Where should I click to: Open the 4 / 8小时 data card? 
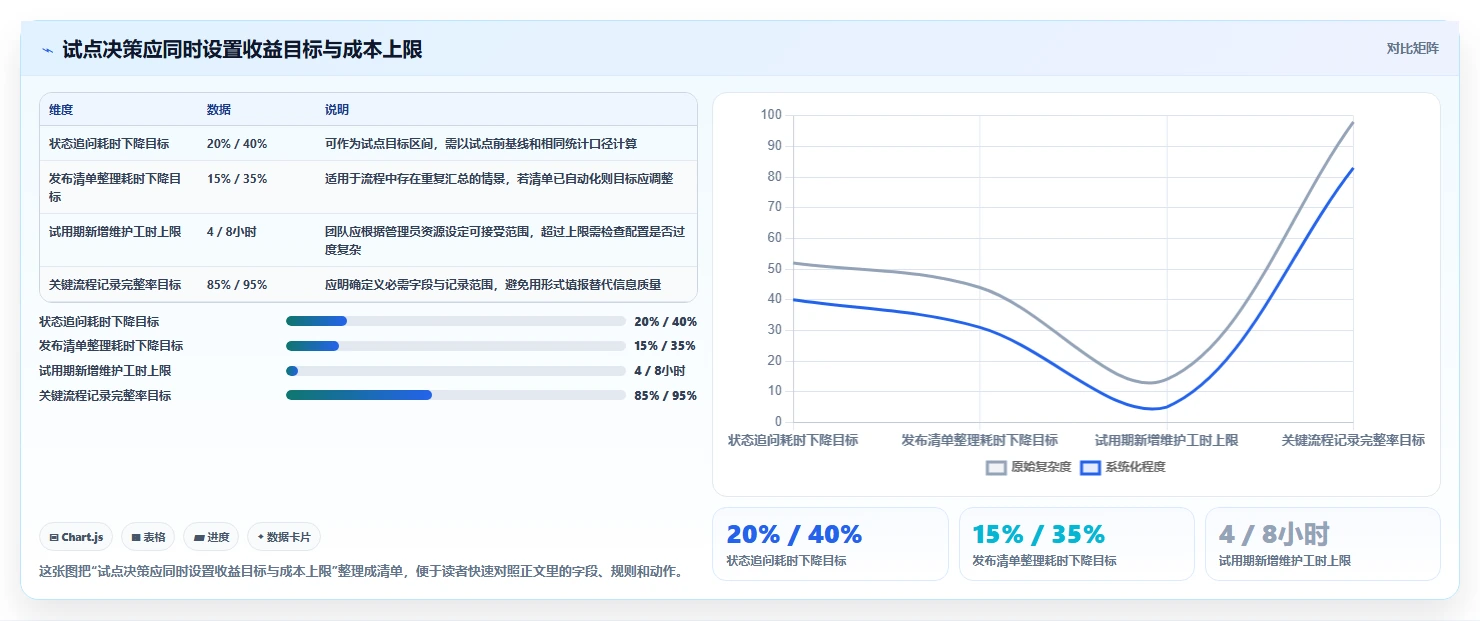pos(1322,544)
